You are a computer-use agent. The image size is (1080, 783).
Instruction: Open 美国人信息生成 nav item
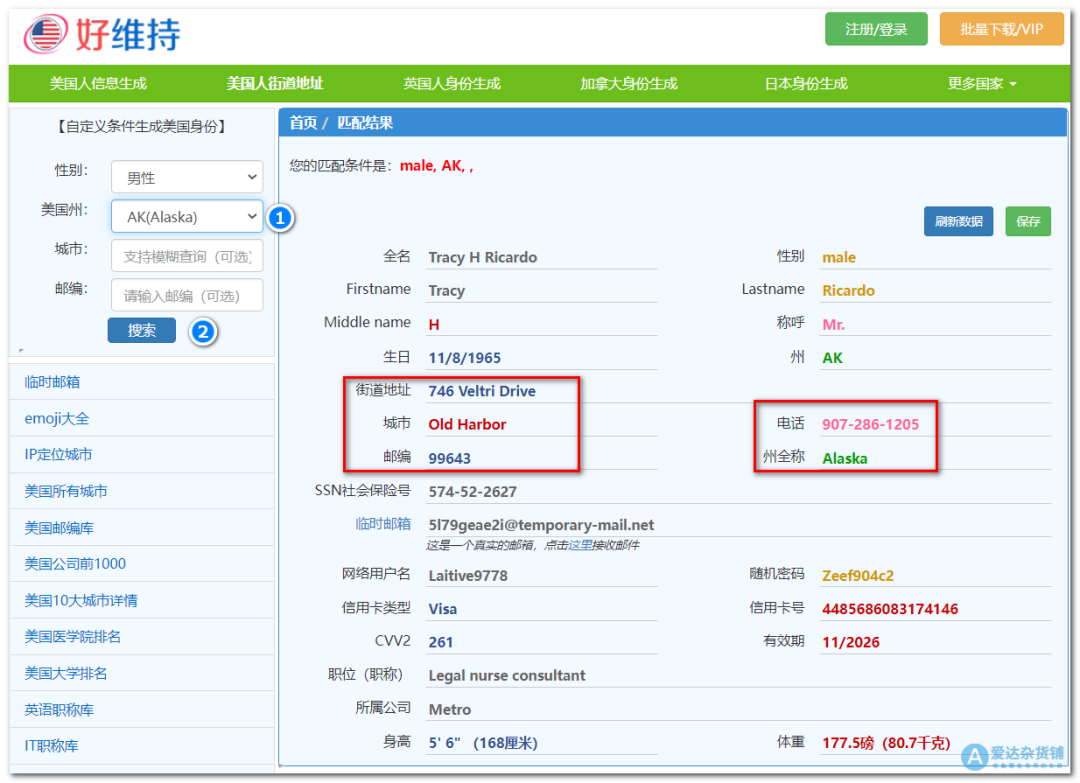click(x=98, y=84)
